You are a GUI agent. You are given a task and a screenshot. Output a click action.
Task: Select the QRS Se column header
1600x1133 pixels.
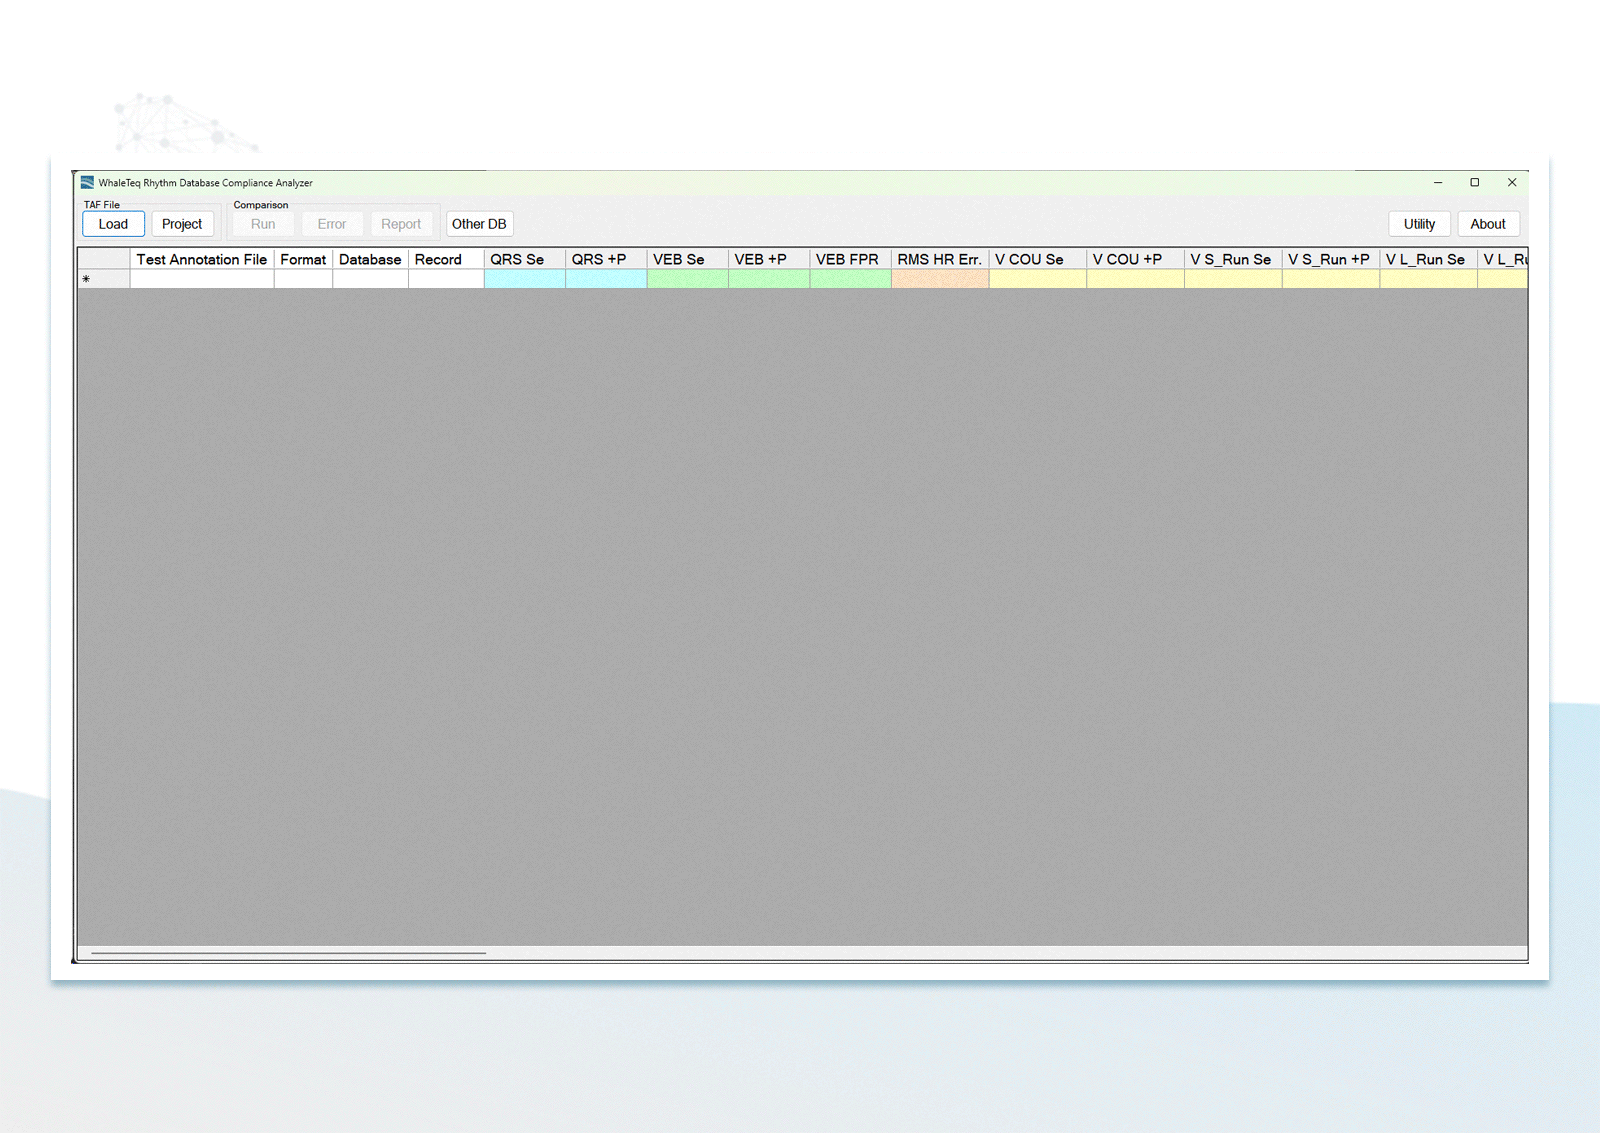pos(525,259)
